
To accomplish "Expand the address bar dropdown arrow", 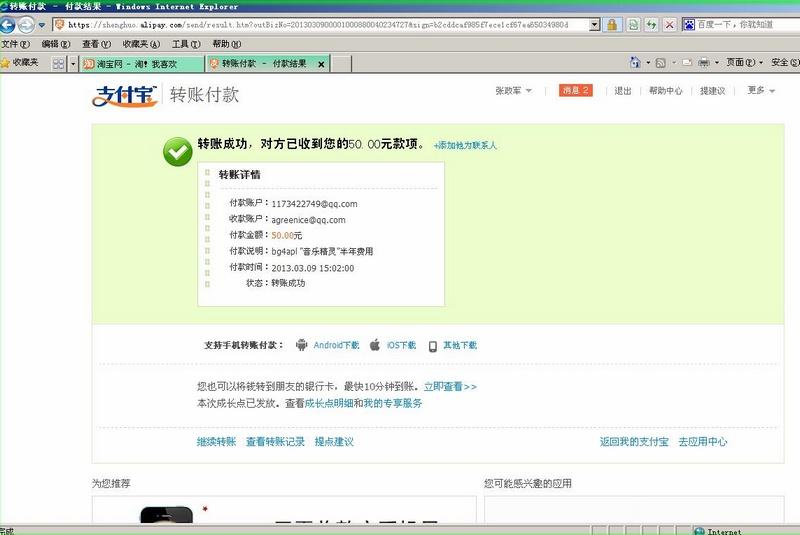I will click(594, 24).
